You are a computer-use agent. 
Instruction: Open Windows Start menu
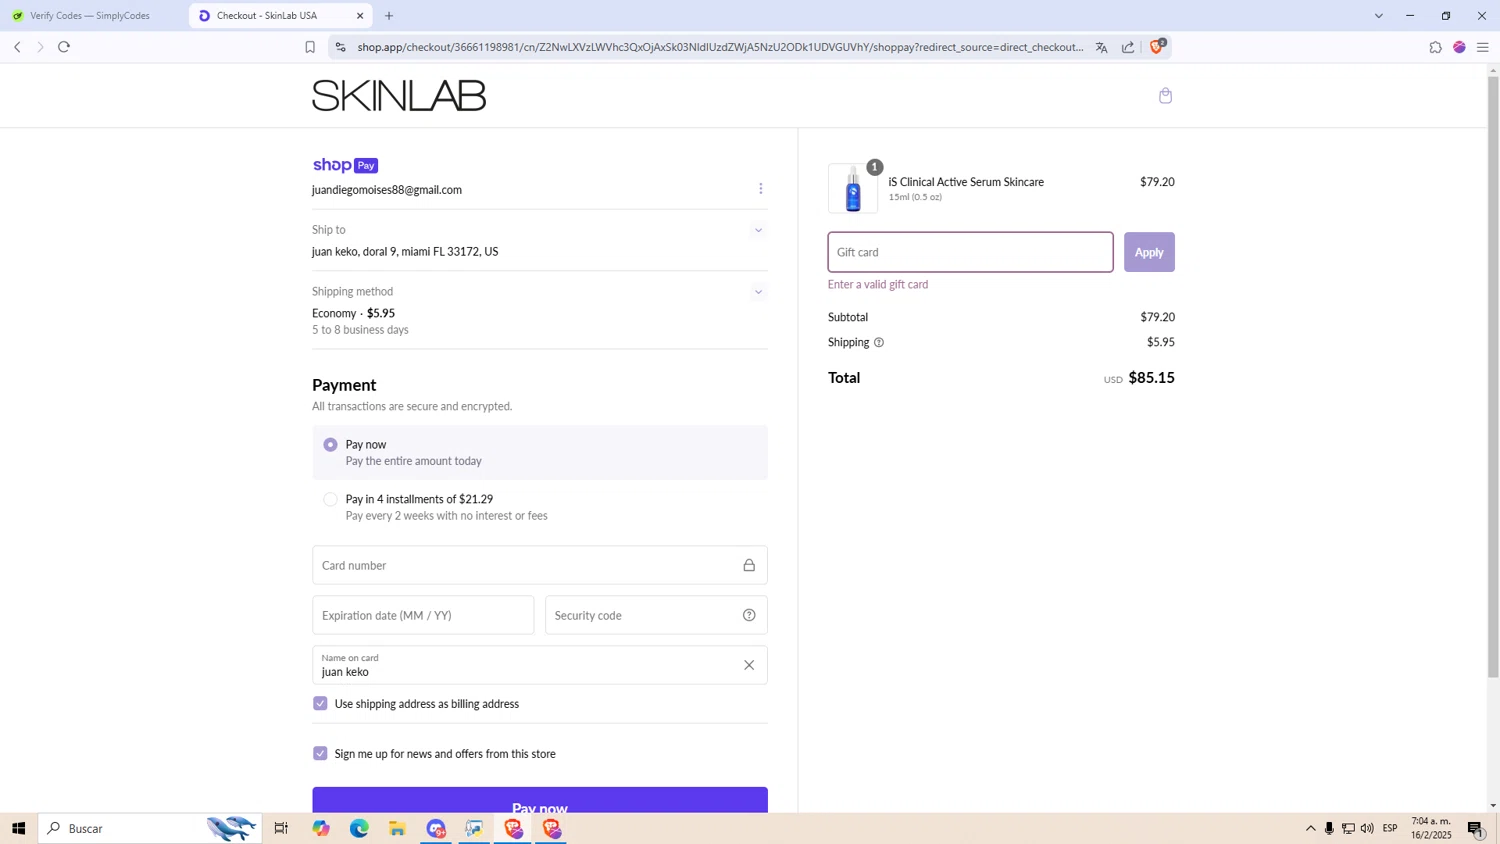coord(18,828)
